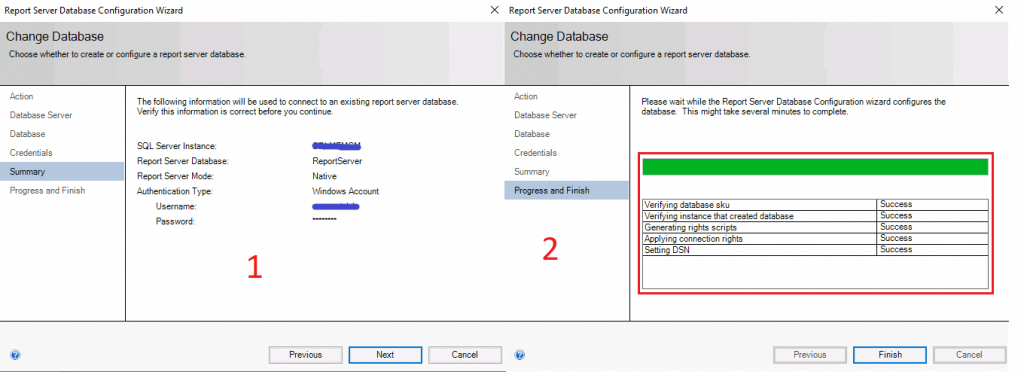
Task: Select Progress and Finish step in right wizard
Action: 566,191
